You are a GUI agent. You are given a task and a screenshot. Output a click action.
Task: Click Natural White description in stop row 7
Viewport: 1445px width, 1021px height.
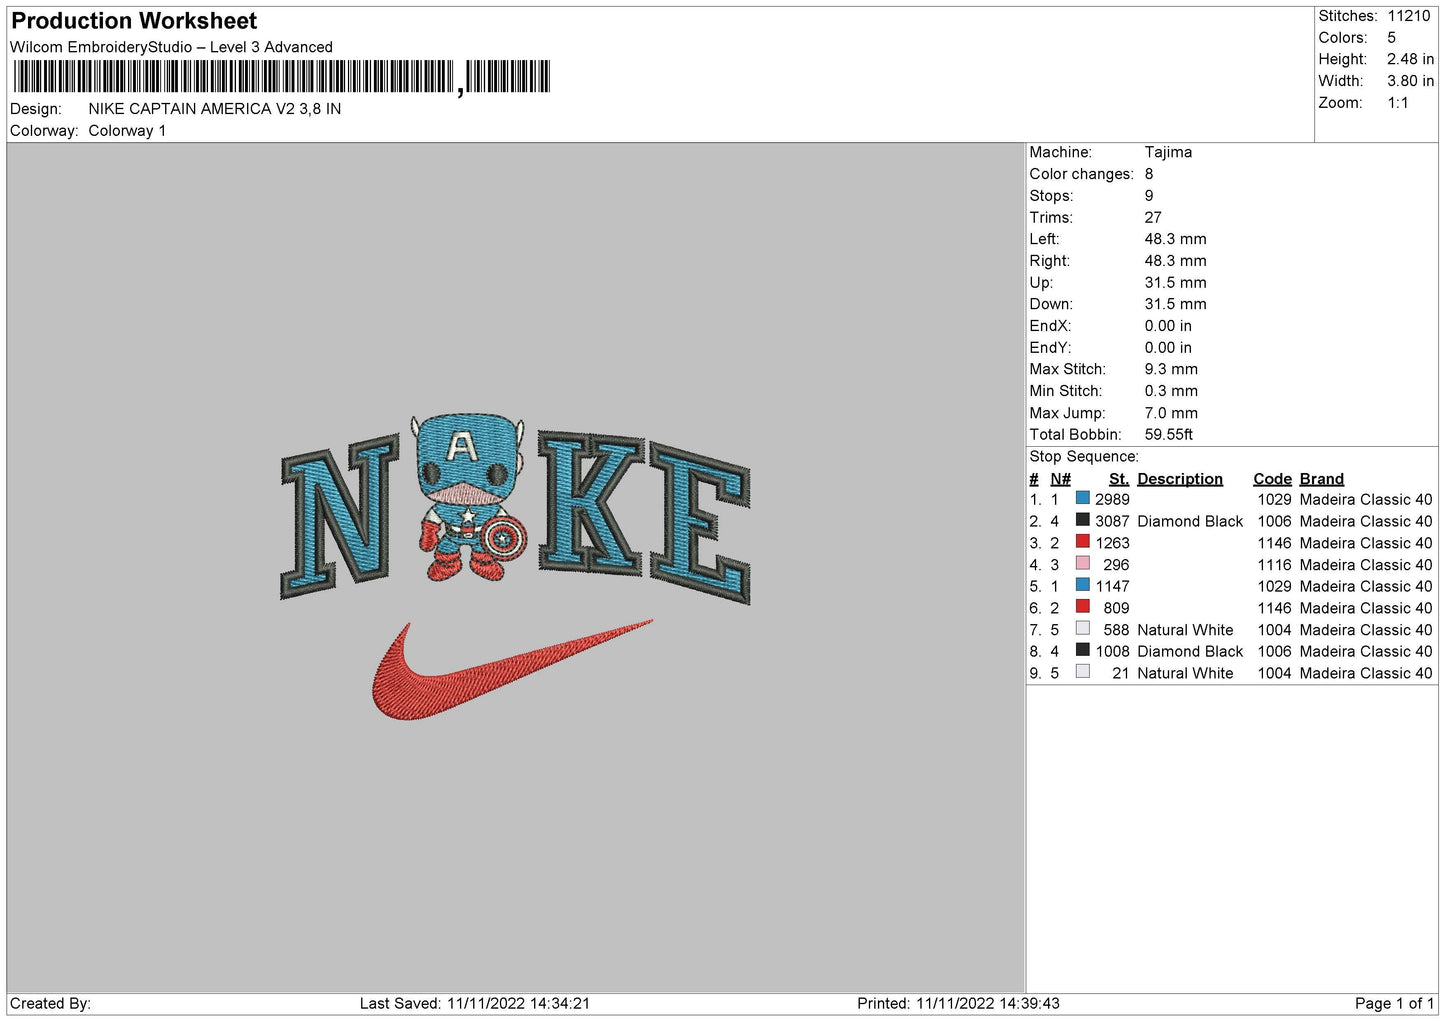pos(1185,630)
